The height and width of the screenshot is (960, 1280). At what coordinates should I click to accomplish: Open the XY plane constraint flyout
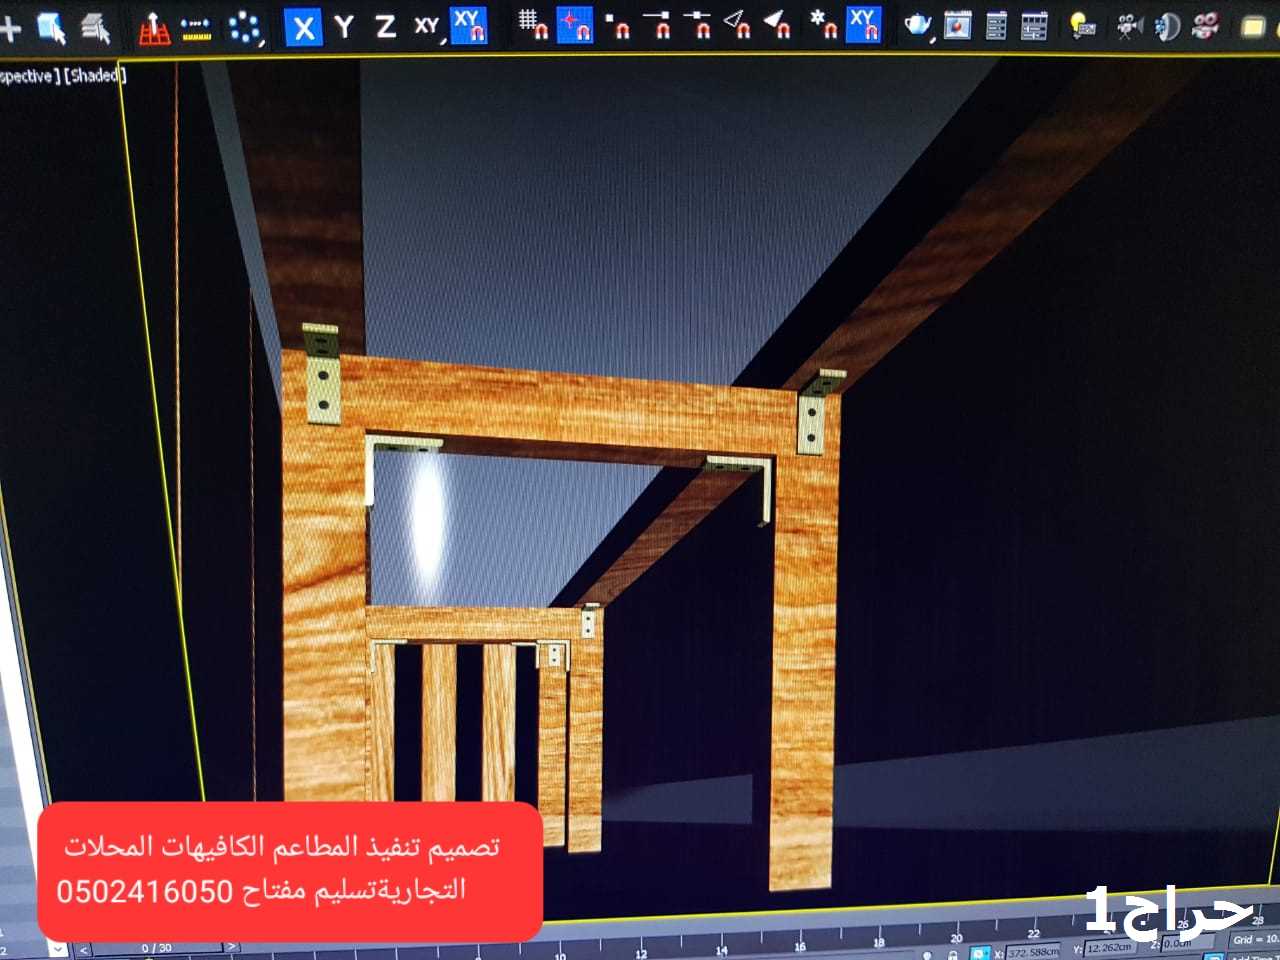[428, 27]
